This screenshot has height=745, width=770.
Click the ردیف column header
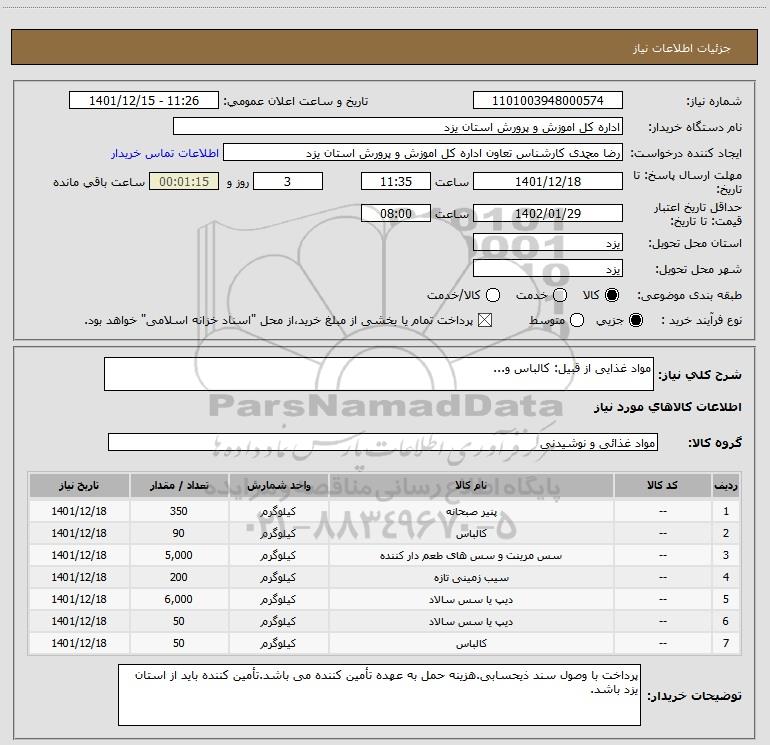726,486
